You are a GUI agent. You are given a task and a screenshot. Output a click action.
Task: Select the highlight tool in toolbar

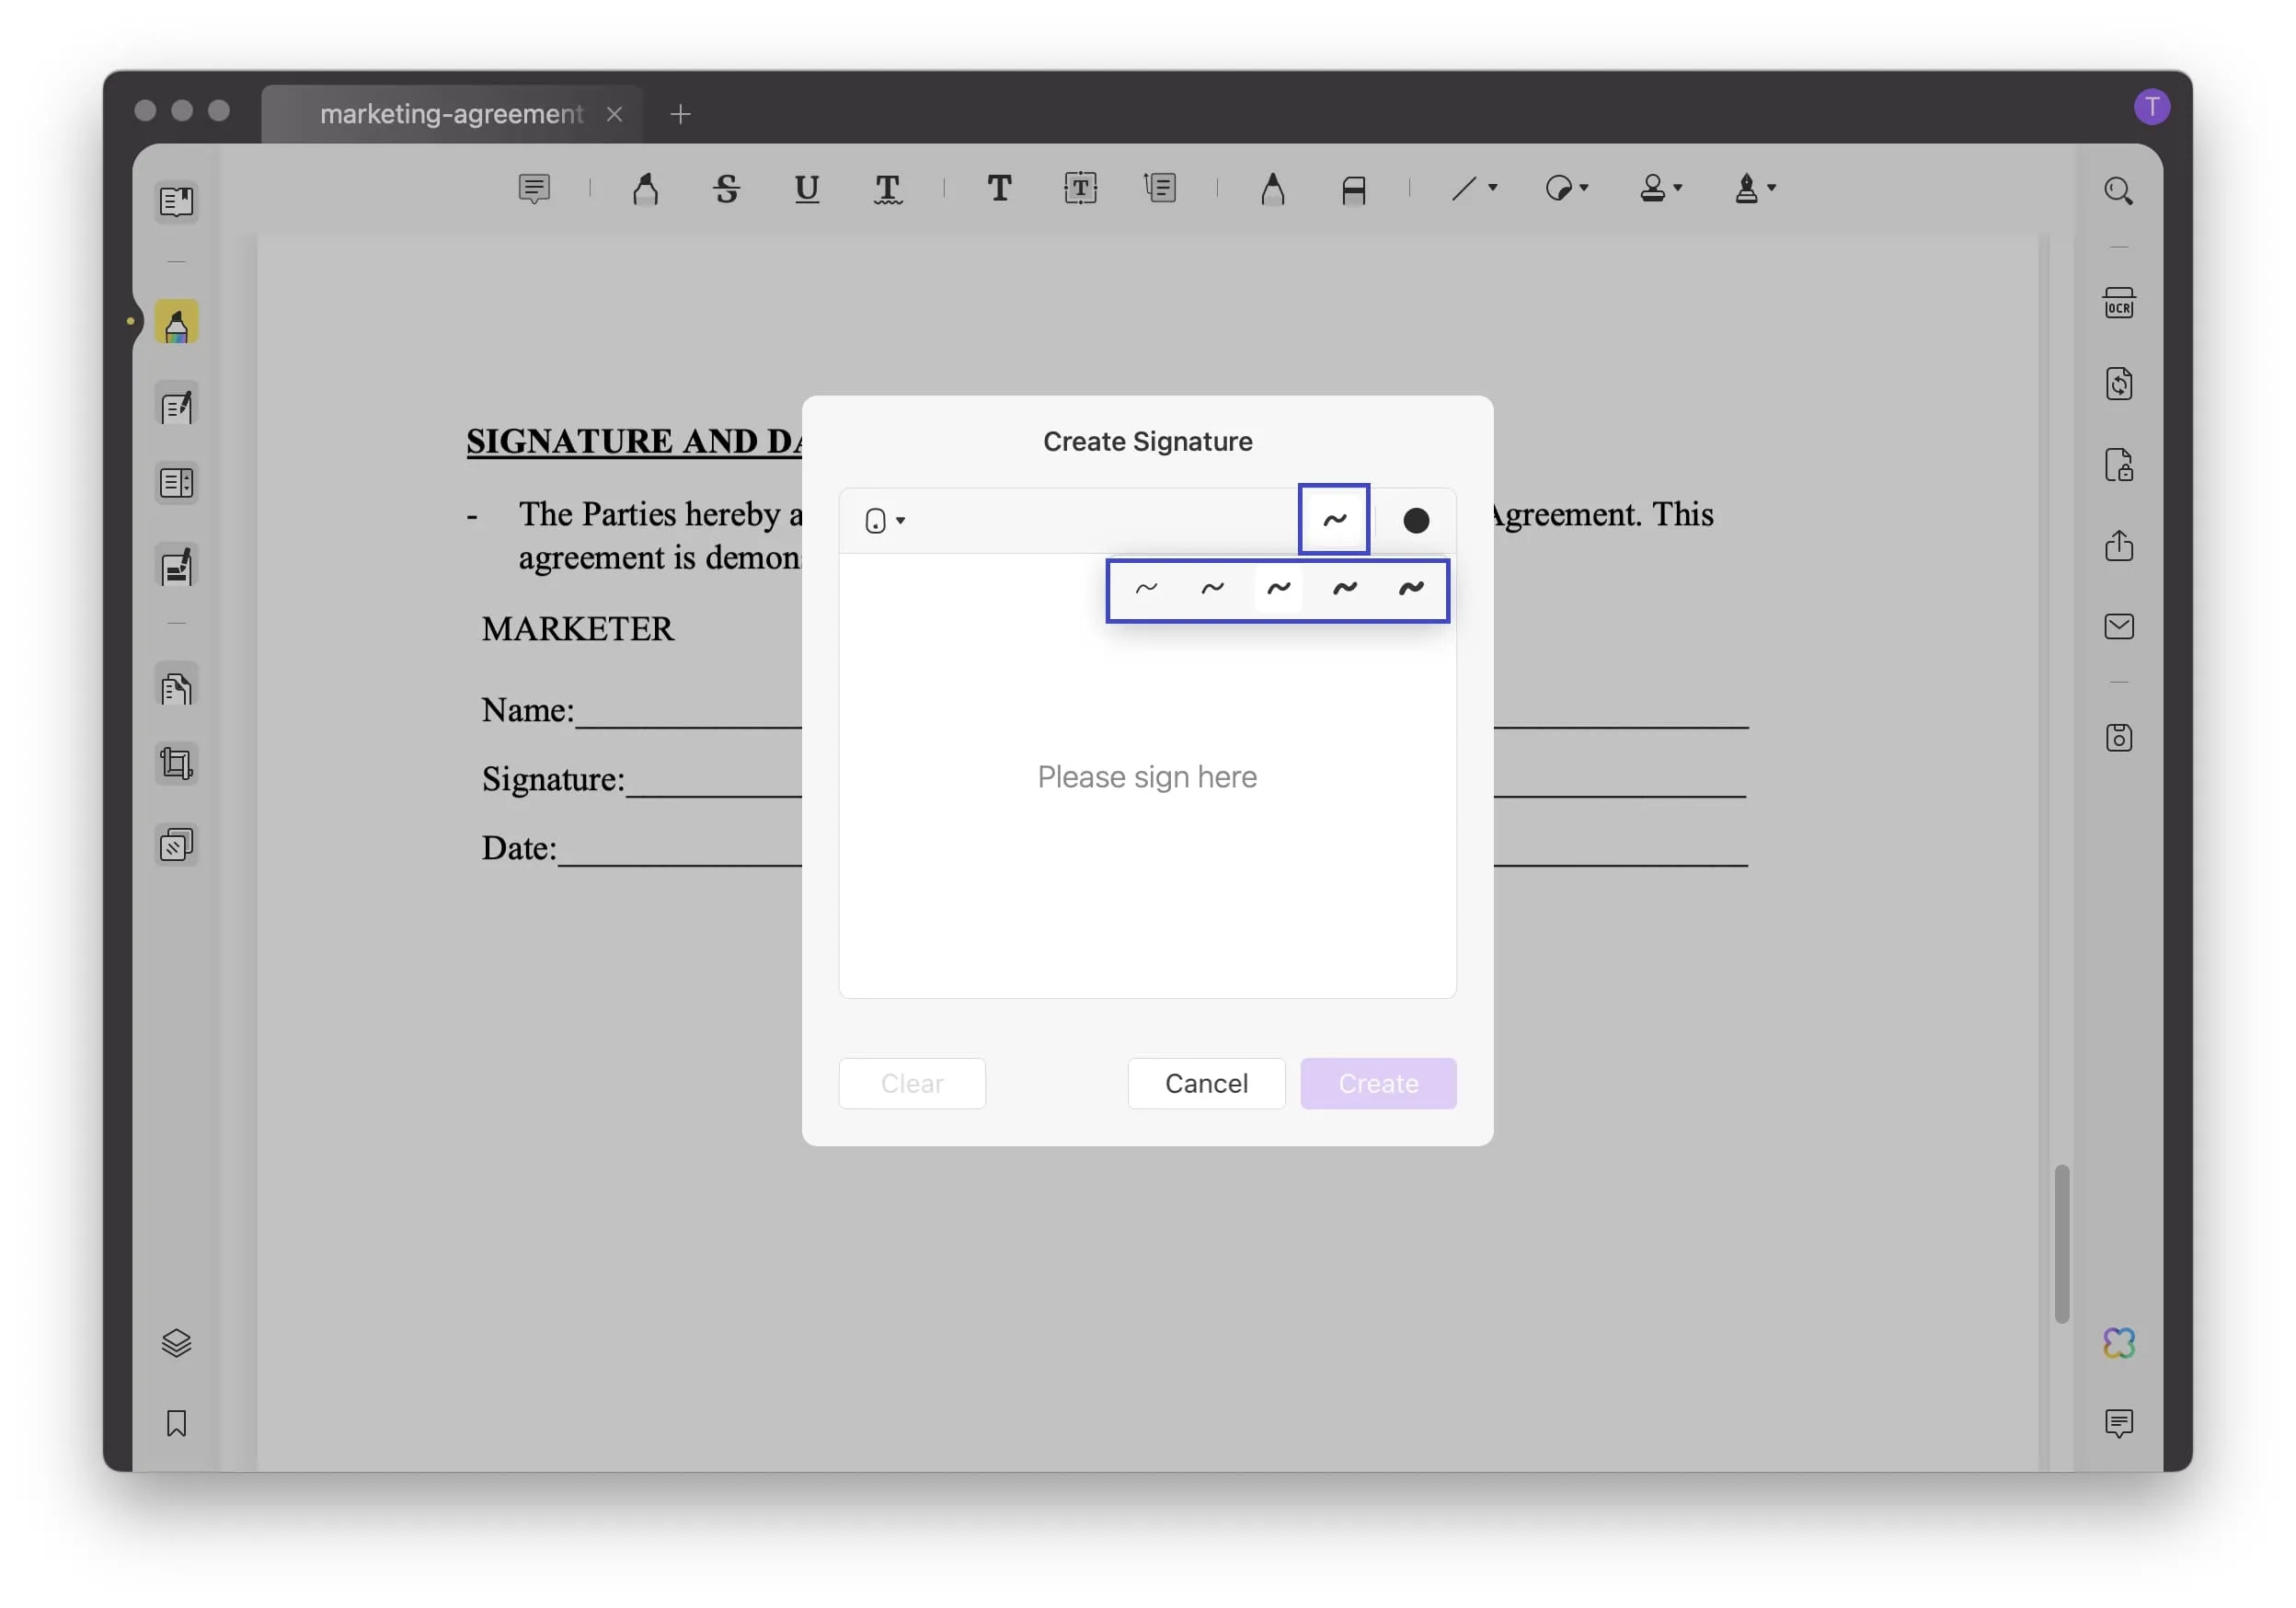644,190
